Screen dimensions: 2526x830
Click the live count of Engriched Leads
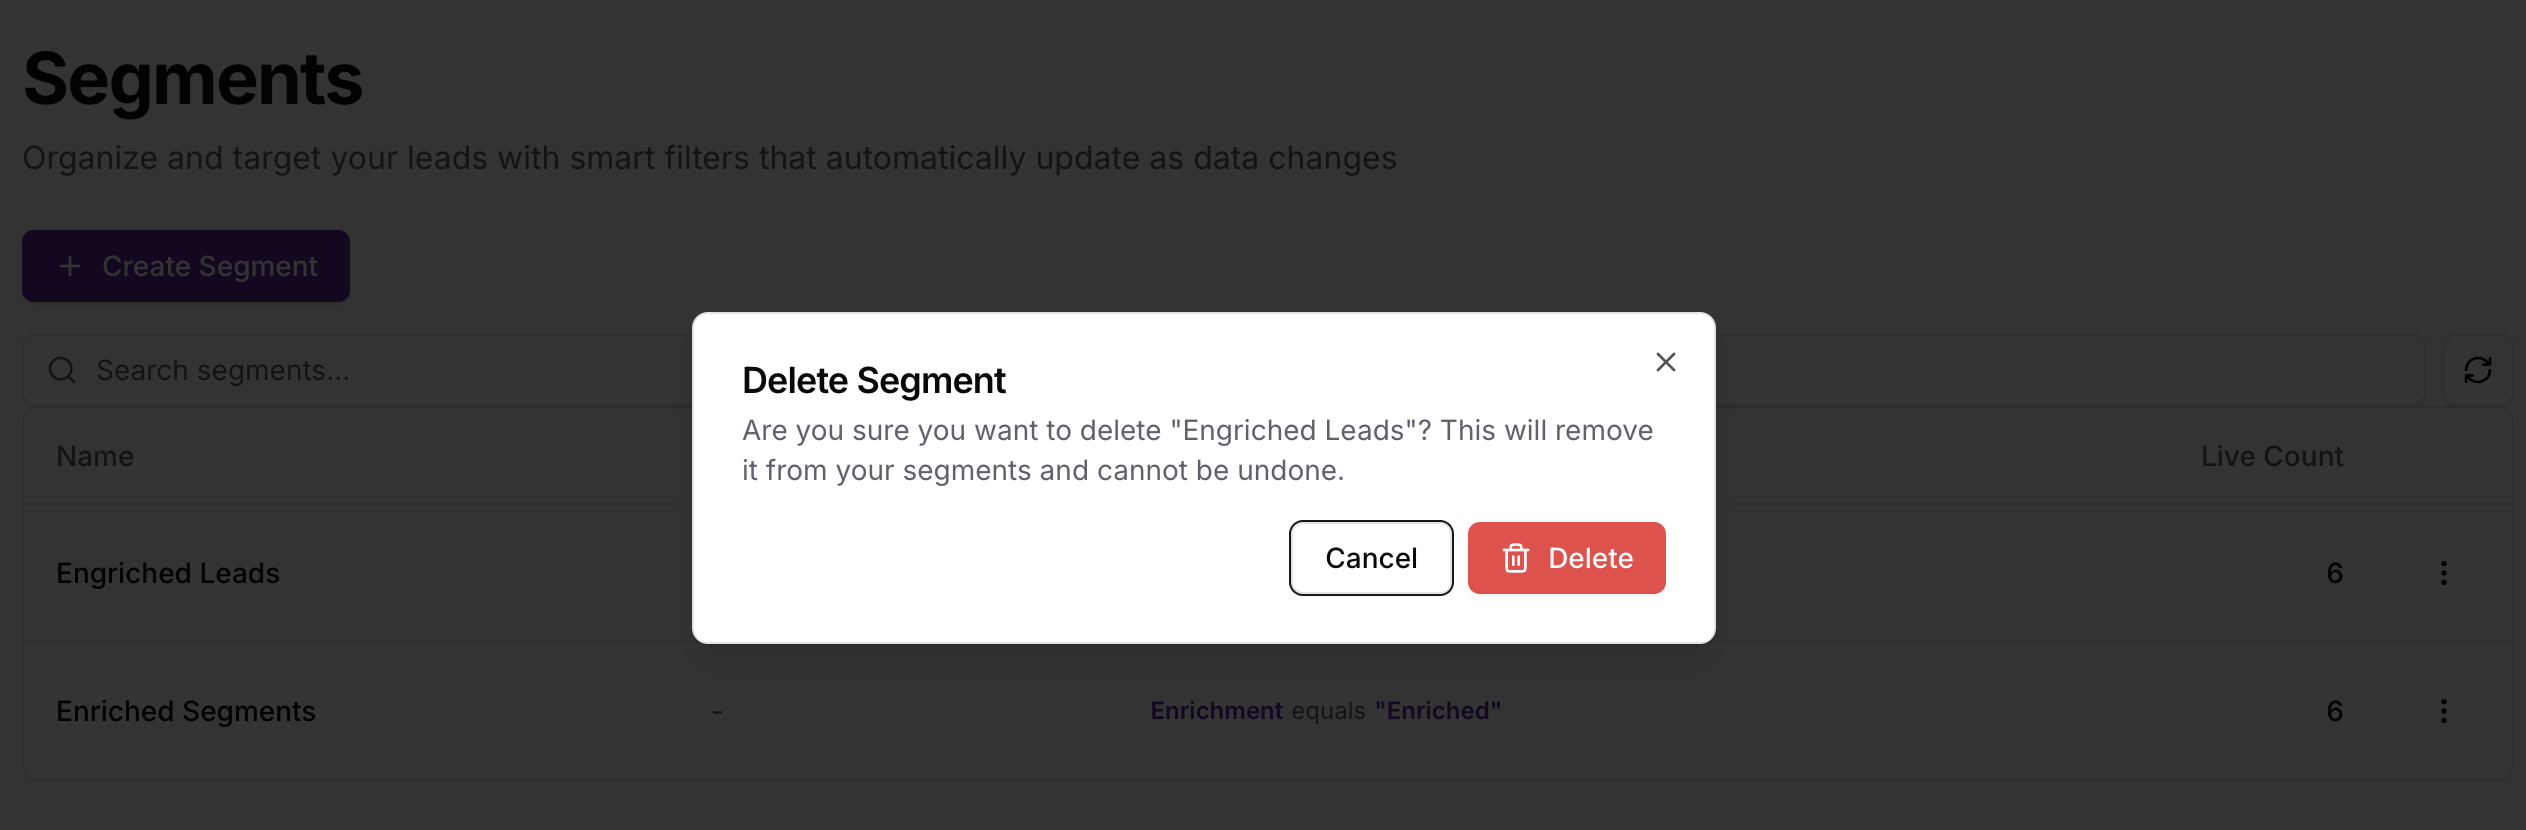coord(2334,573)
